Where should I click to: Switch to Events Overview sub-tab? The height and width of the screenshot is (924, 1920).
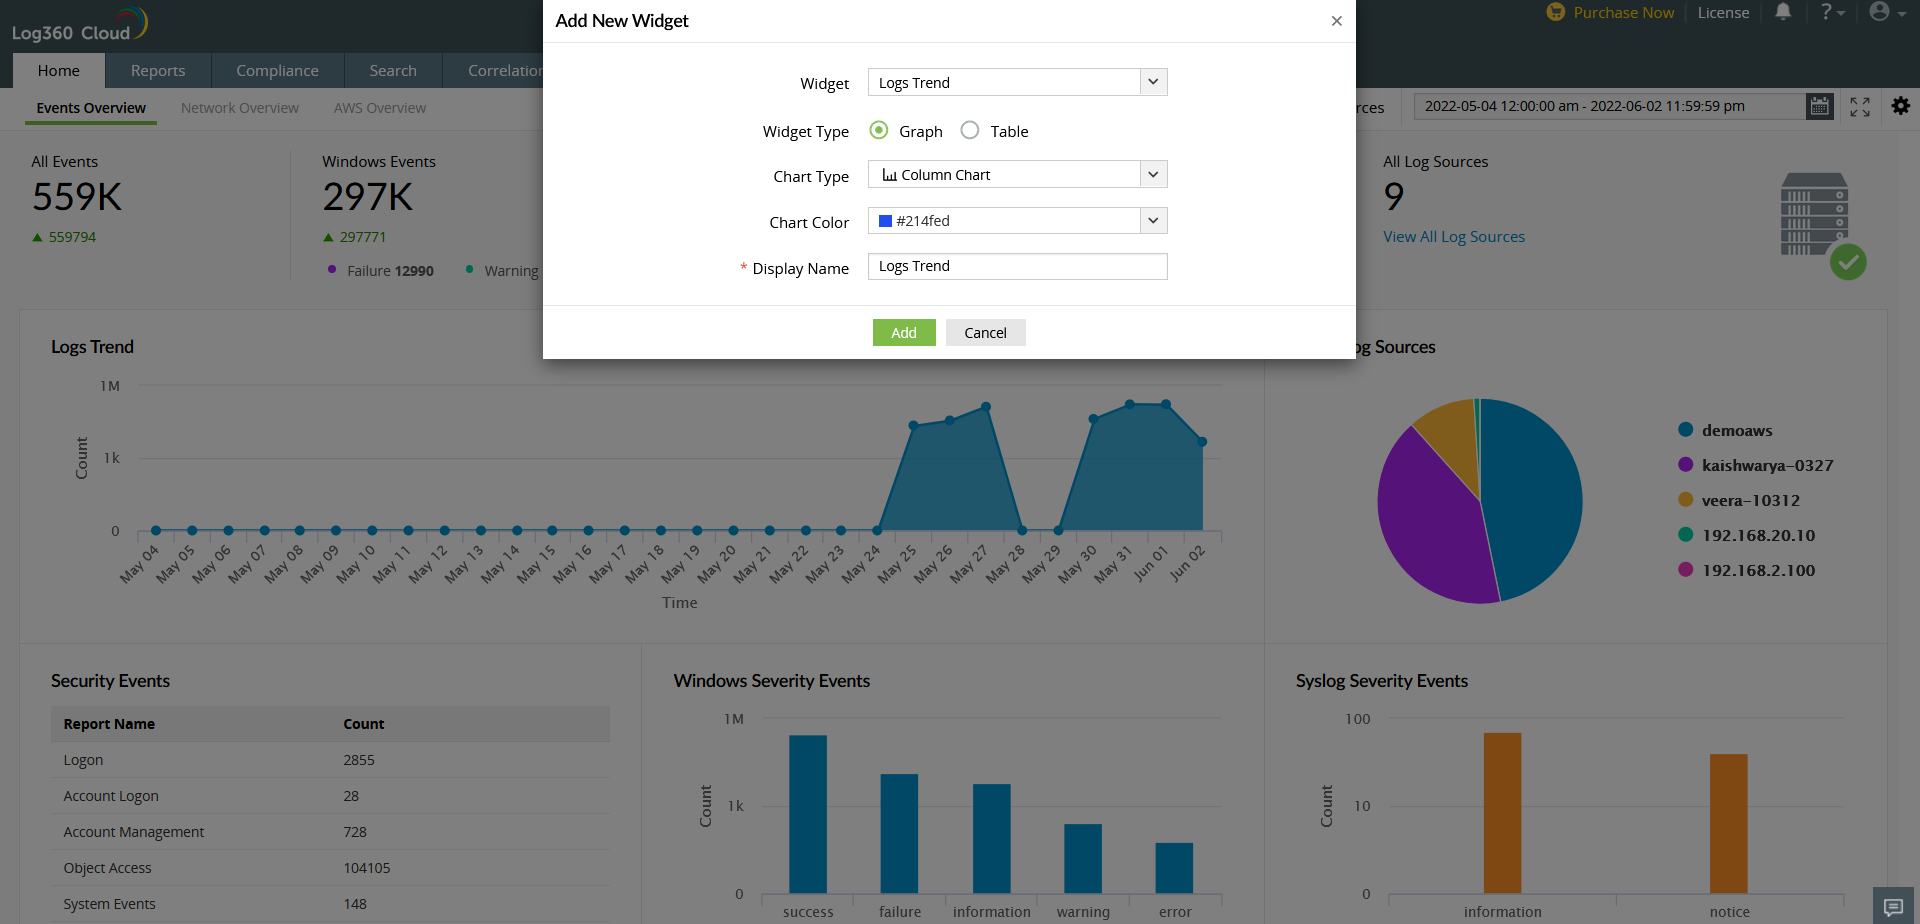[x=91, y=108]
